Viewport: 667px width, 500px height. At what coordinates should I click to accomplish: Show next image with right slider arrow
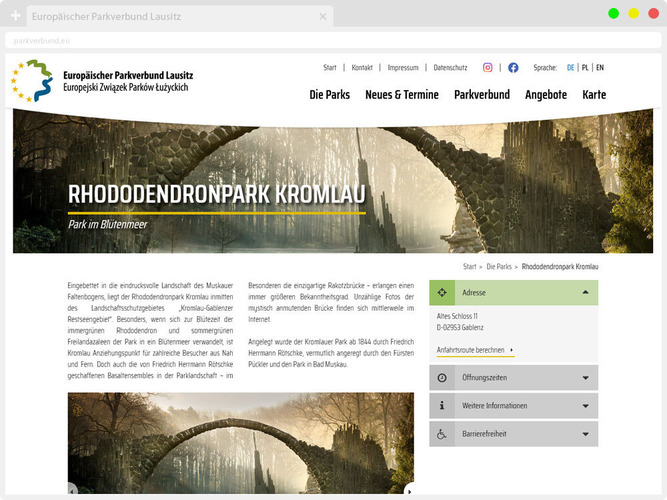tap(409, 490)
